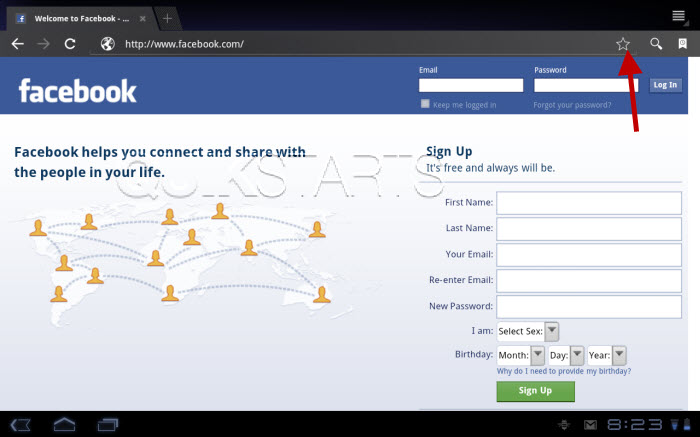
Task: Reload the page with the refresh icon
Action: click(x=70, y=44)
